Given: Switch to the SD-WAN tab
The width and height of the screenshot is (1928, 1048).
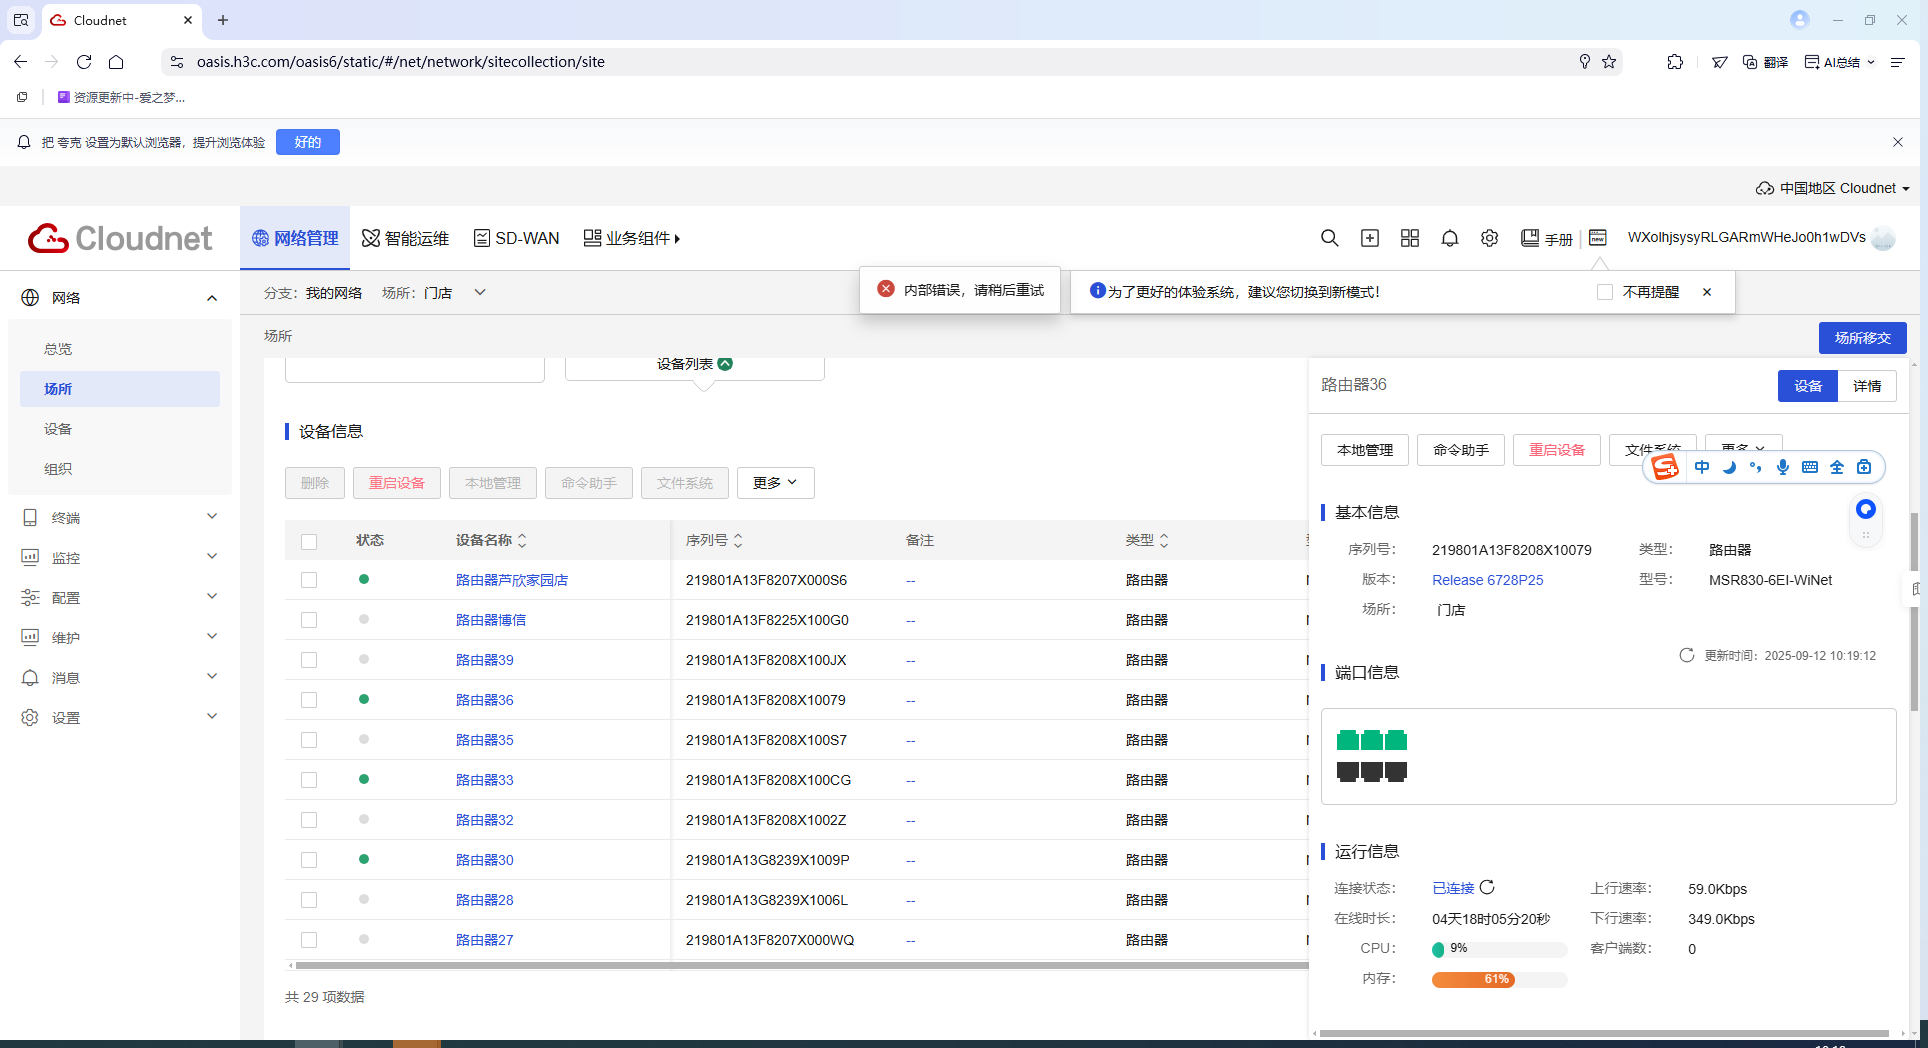Looking at the screenshot, I should pos(516,238).
